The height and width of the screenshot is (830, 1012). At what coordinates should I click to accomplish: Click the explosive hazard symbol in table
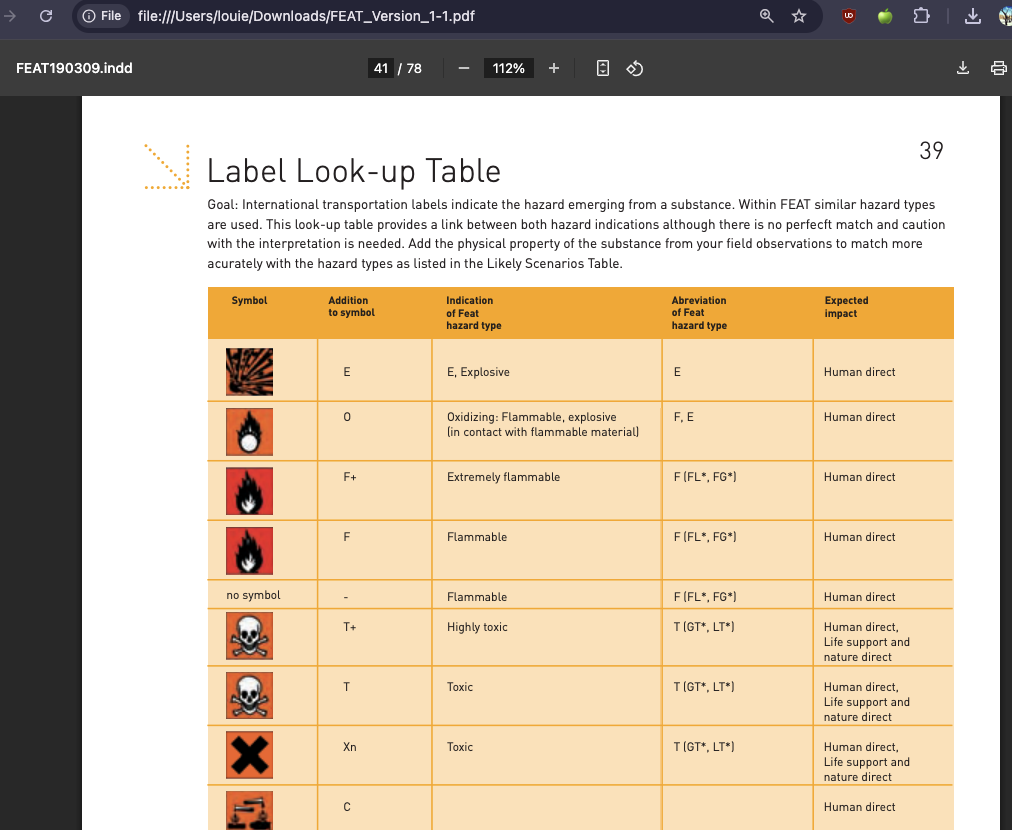coord(249,372)
